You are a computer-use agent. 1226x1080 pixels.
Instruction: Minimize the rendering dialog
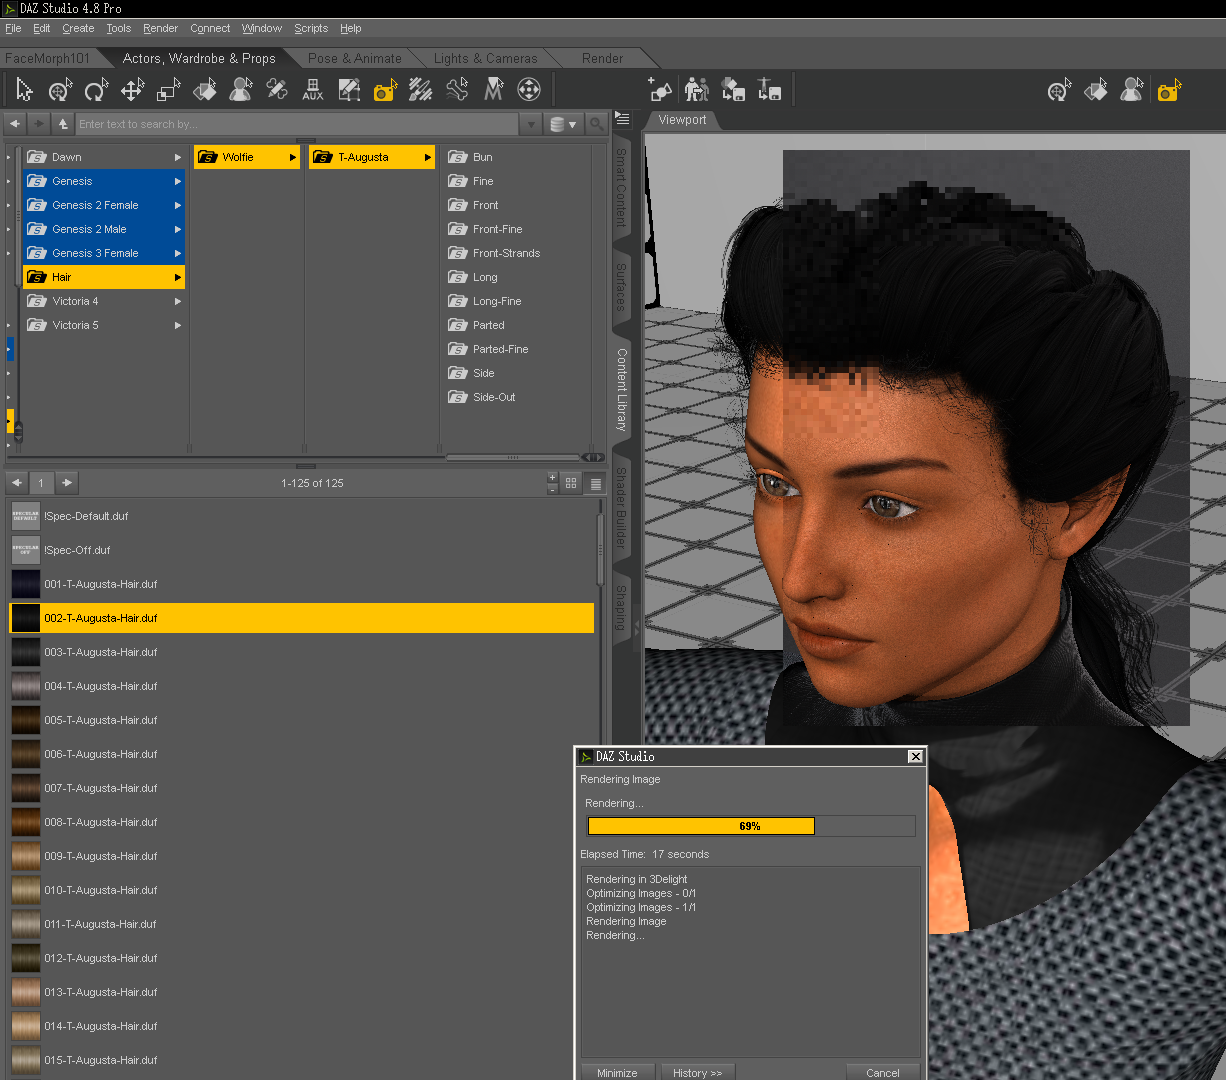(x=617, y=1072)
